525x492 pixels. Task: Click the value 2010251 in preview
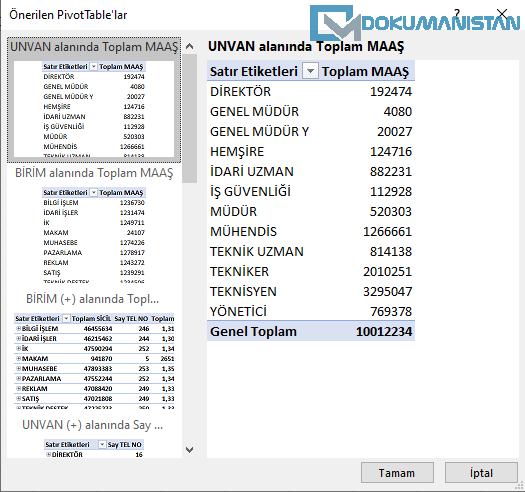coord(387,272)
